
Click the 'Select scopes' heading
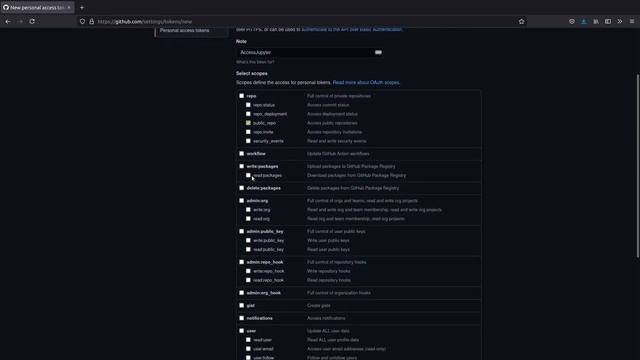click(252, 73)
